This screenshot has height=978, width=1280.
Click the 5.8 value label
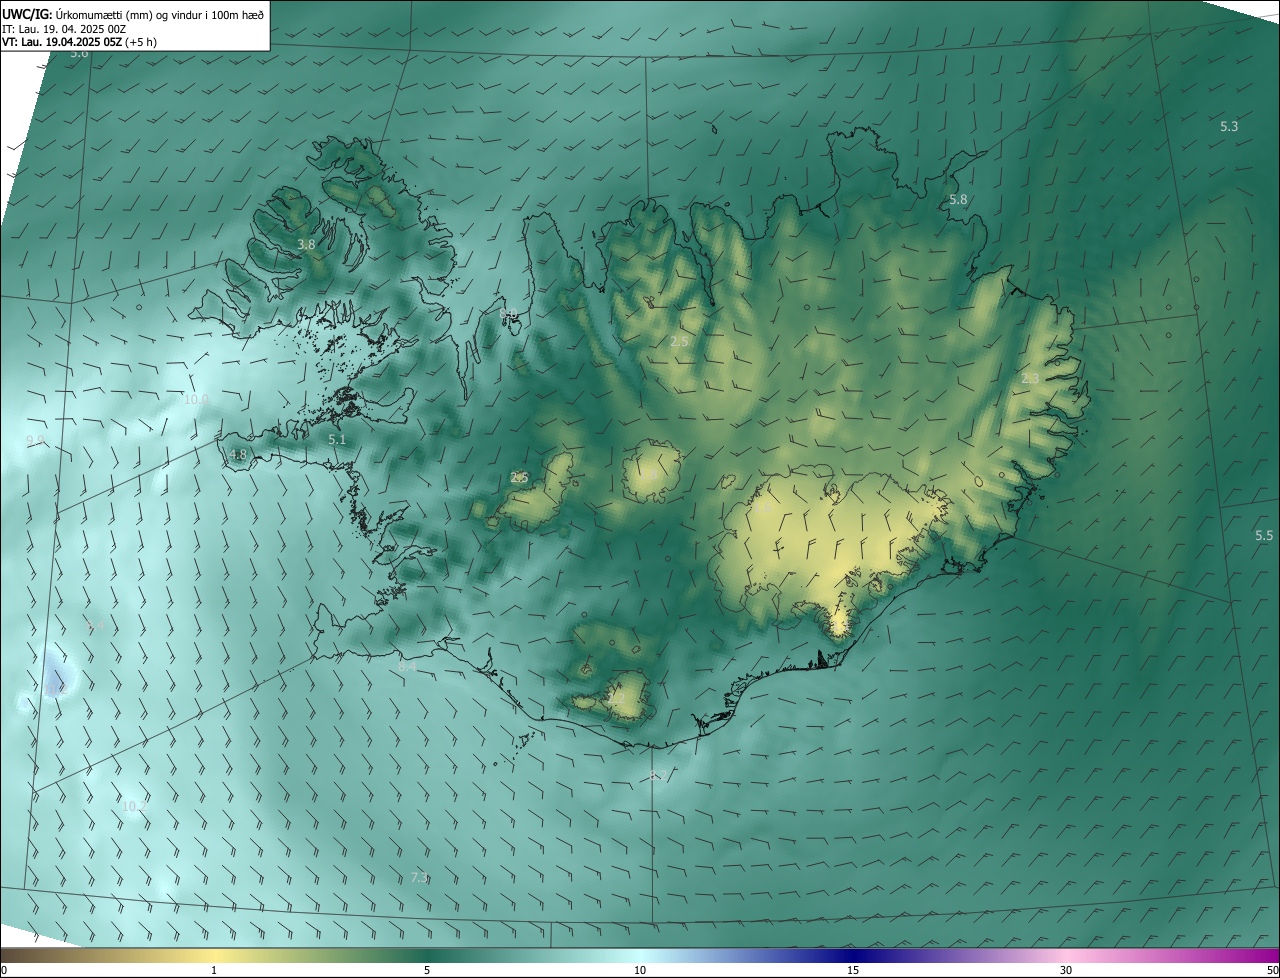(958, 200)
